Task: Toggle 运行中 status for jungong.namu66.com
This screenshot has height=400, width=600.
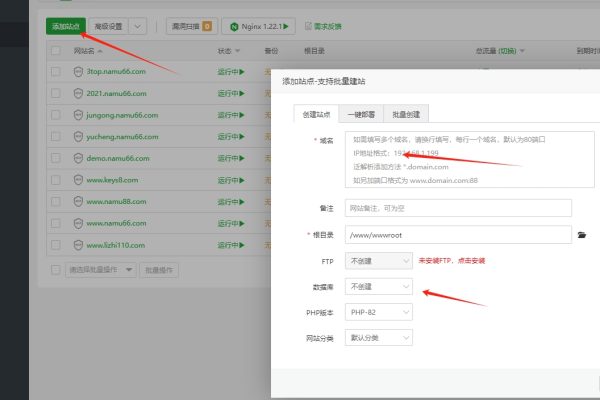Action: [231, 115]
